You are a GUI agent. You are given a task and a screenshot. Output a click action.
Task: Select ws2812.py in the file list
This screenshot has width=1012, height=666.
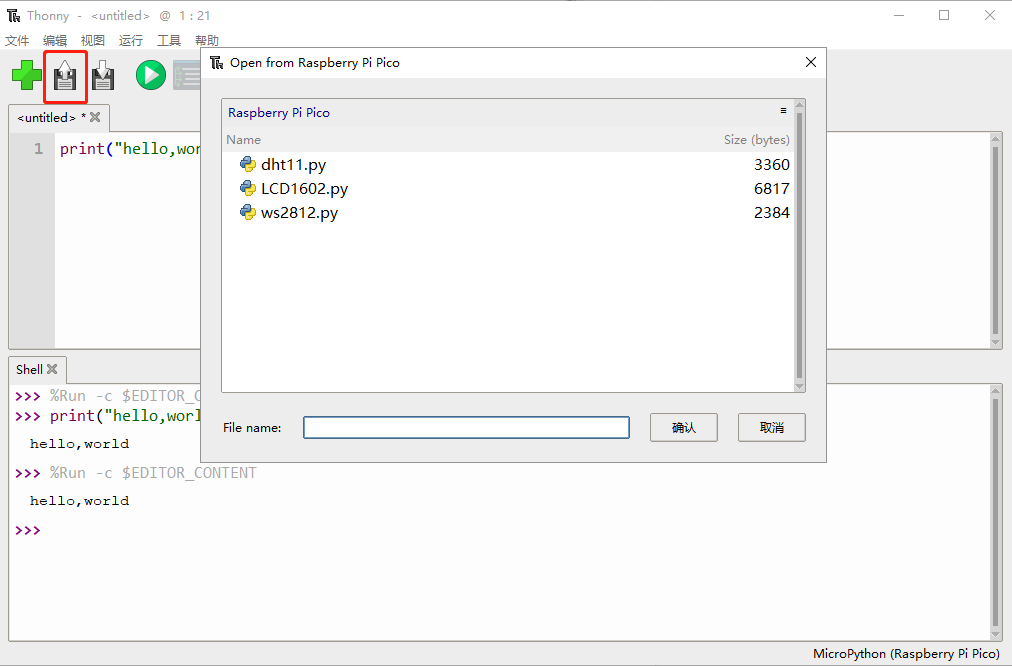click(509, 212)
